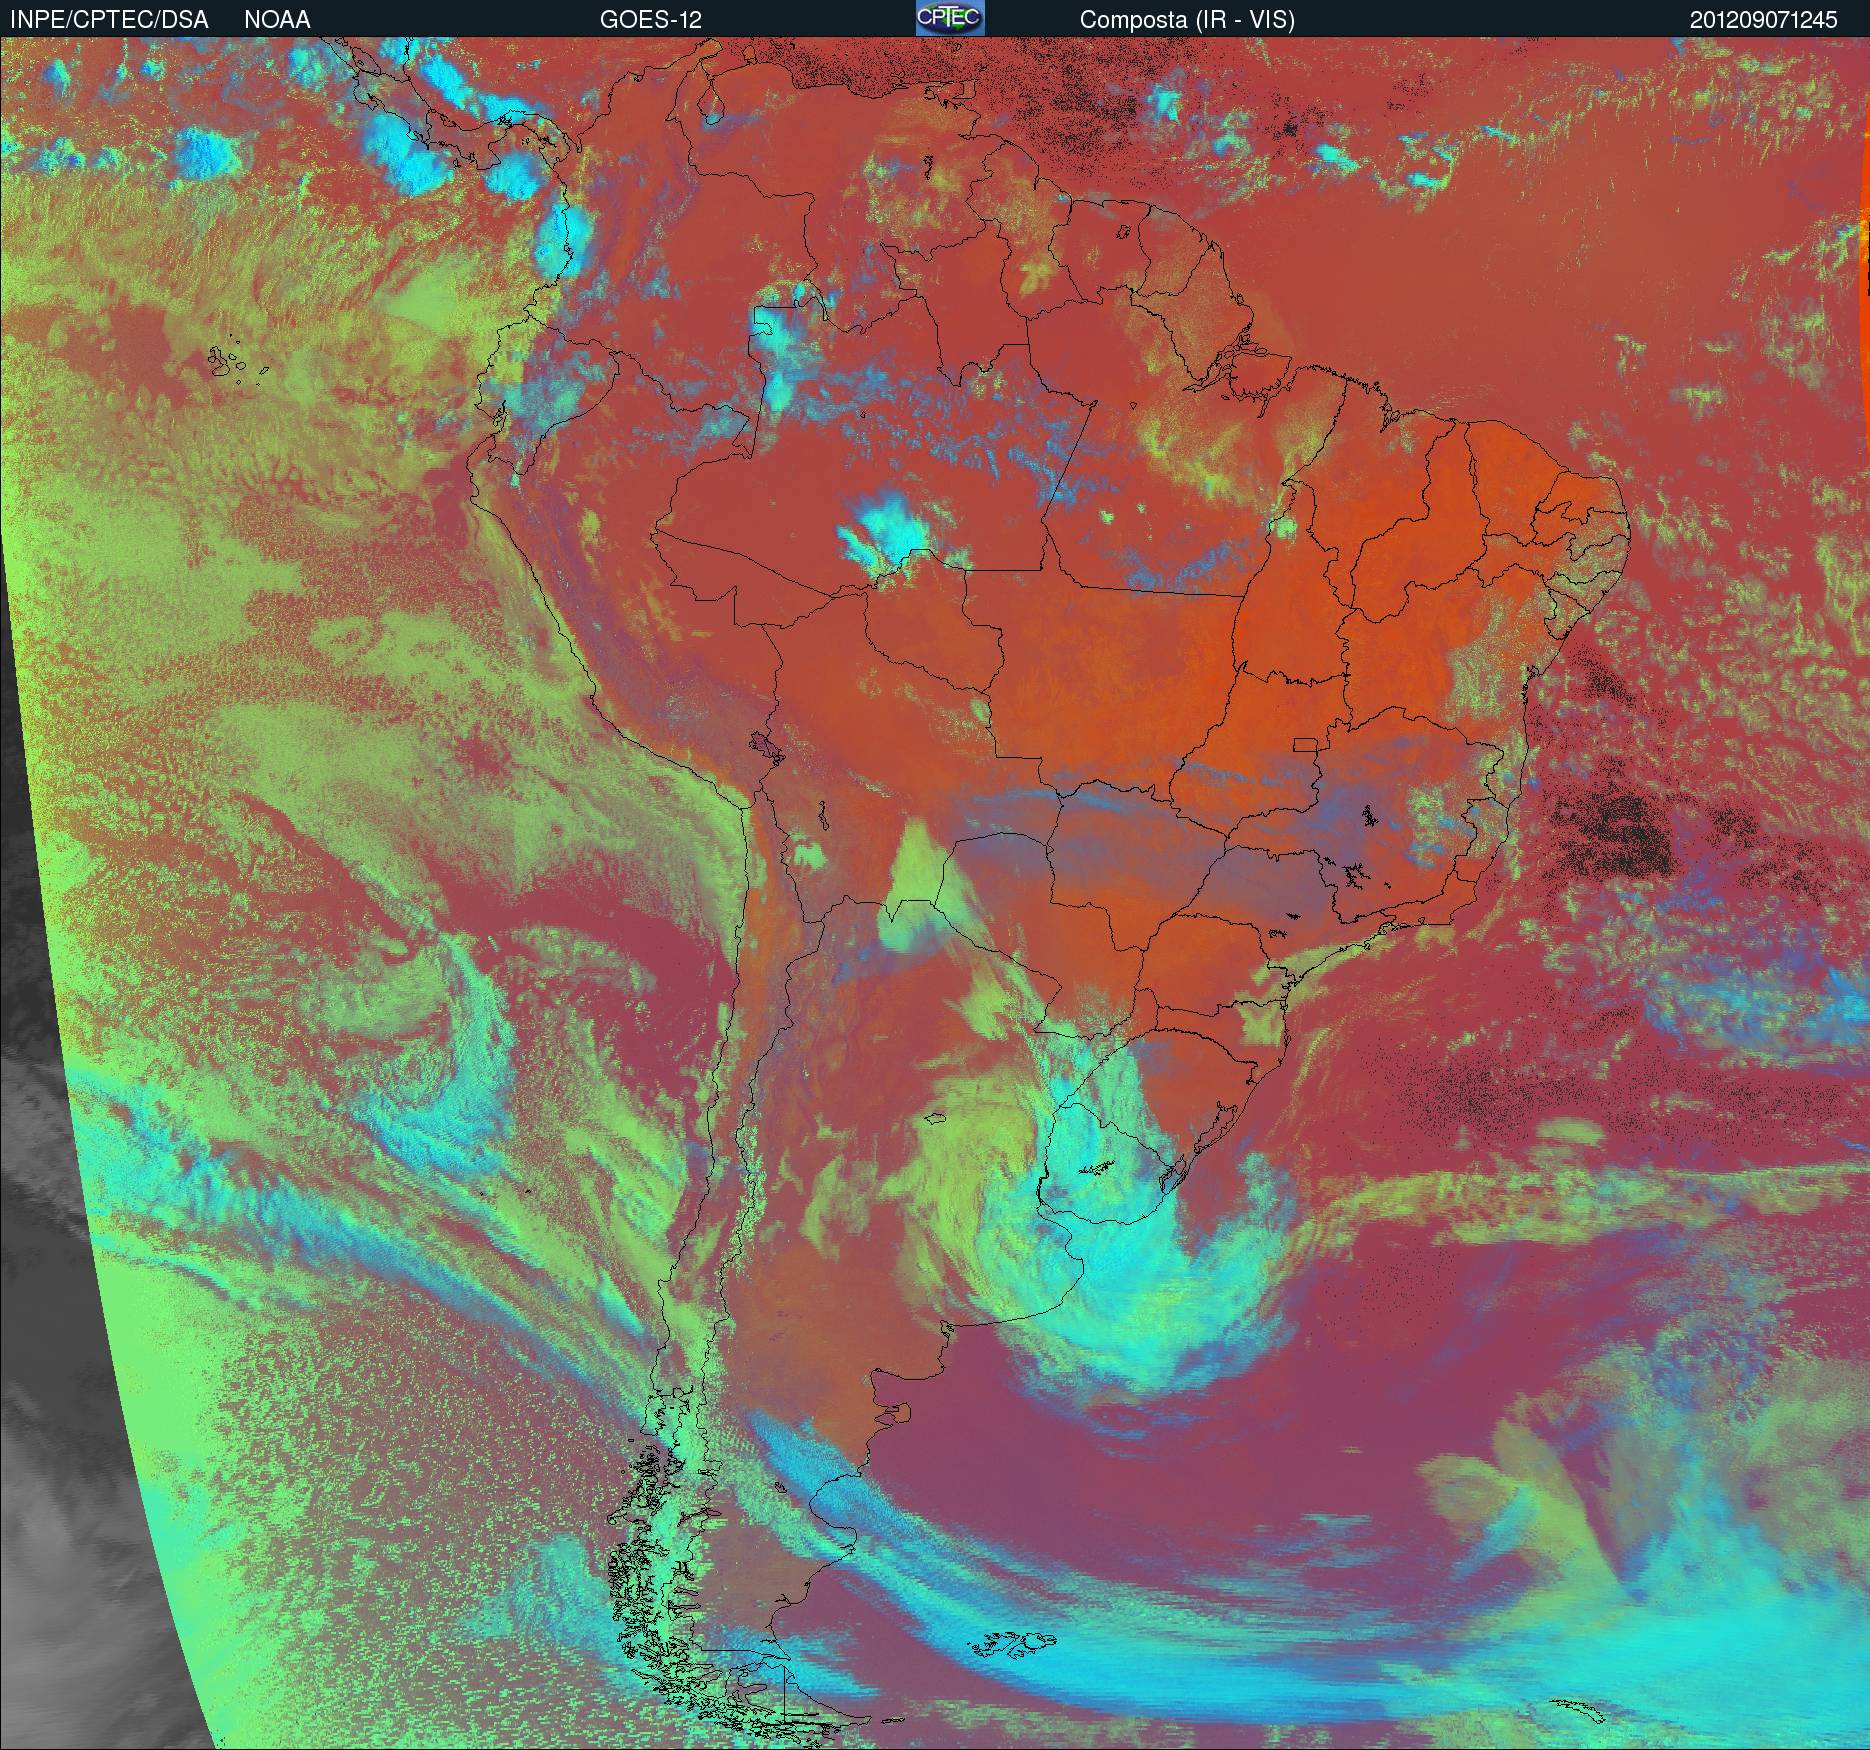Click the GOES-12 satellite name label
This screenshot has height=1750, width=1870.
(651, 20)
